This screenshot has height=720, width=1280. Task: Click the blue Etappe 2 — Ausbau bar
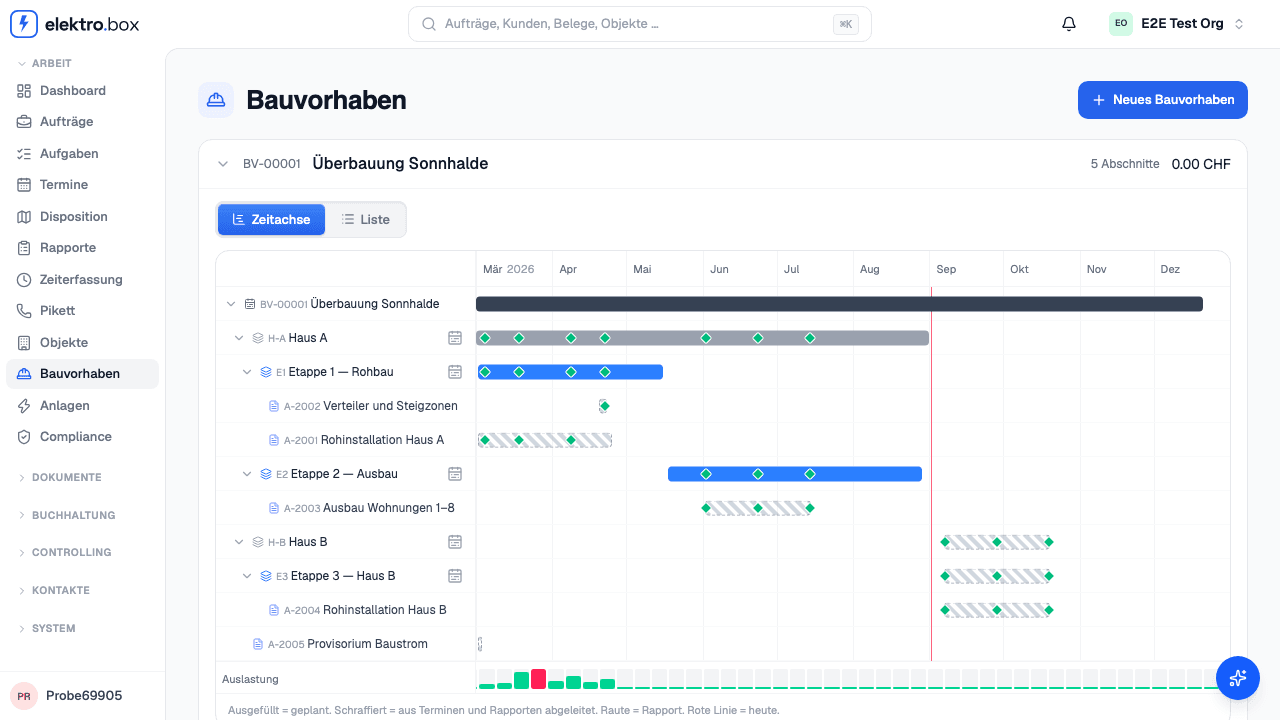(x=795, y=474)
